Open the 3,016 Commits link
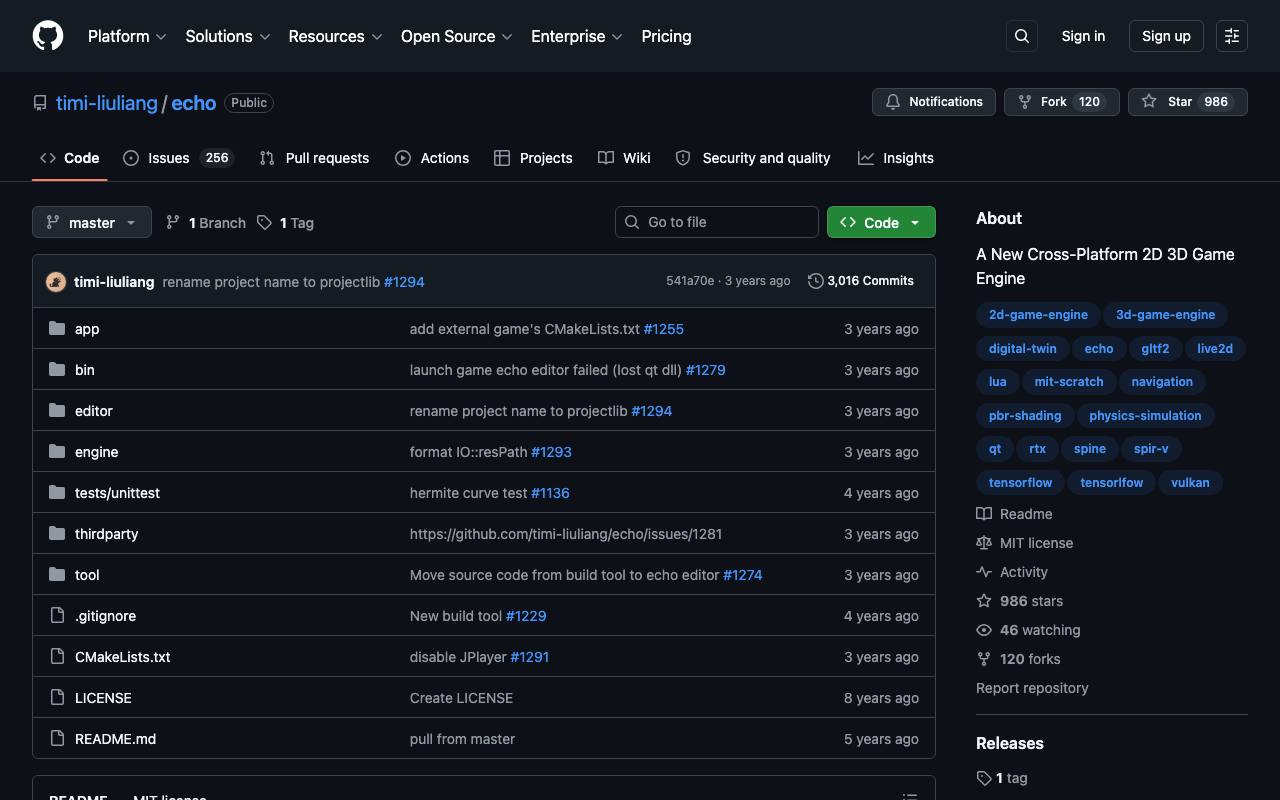This screenshot has width=1280, height=800. click(861, 281)
